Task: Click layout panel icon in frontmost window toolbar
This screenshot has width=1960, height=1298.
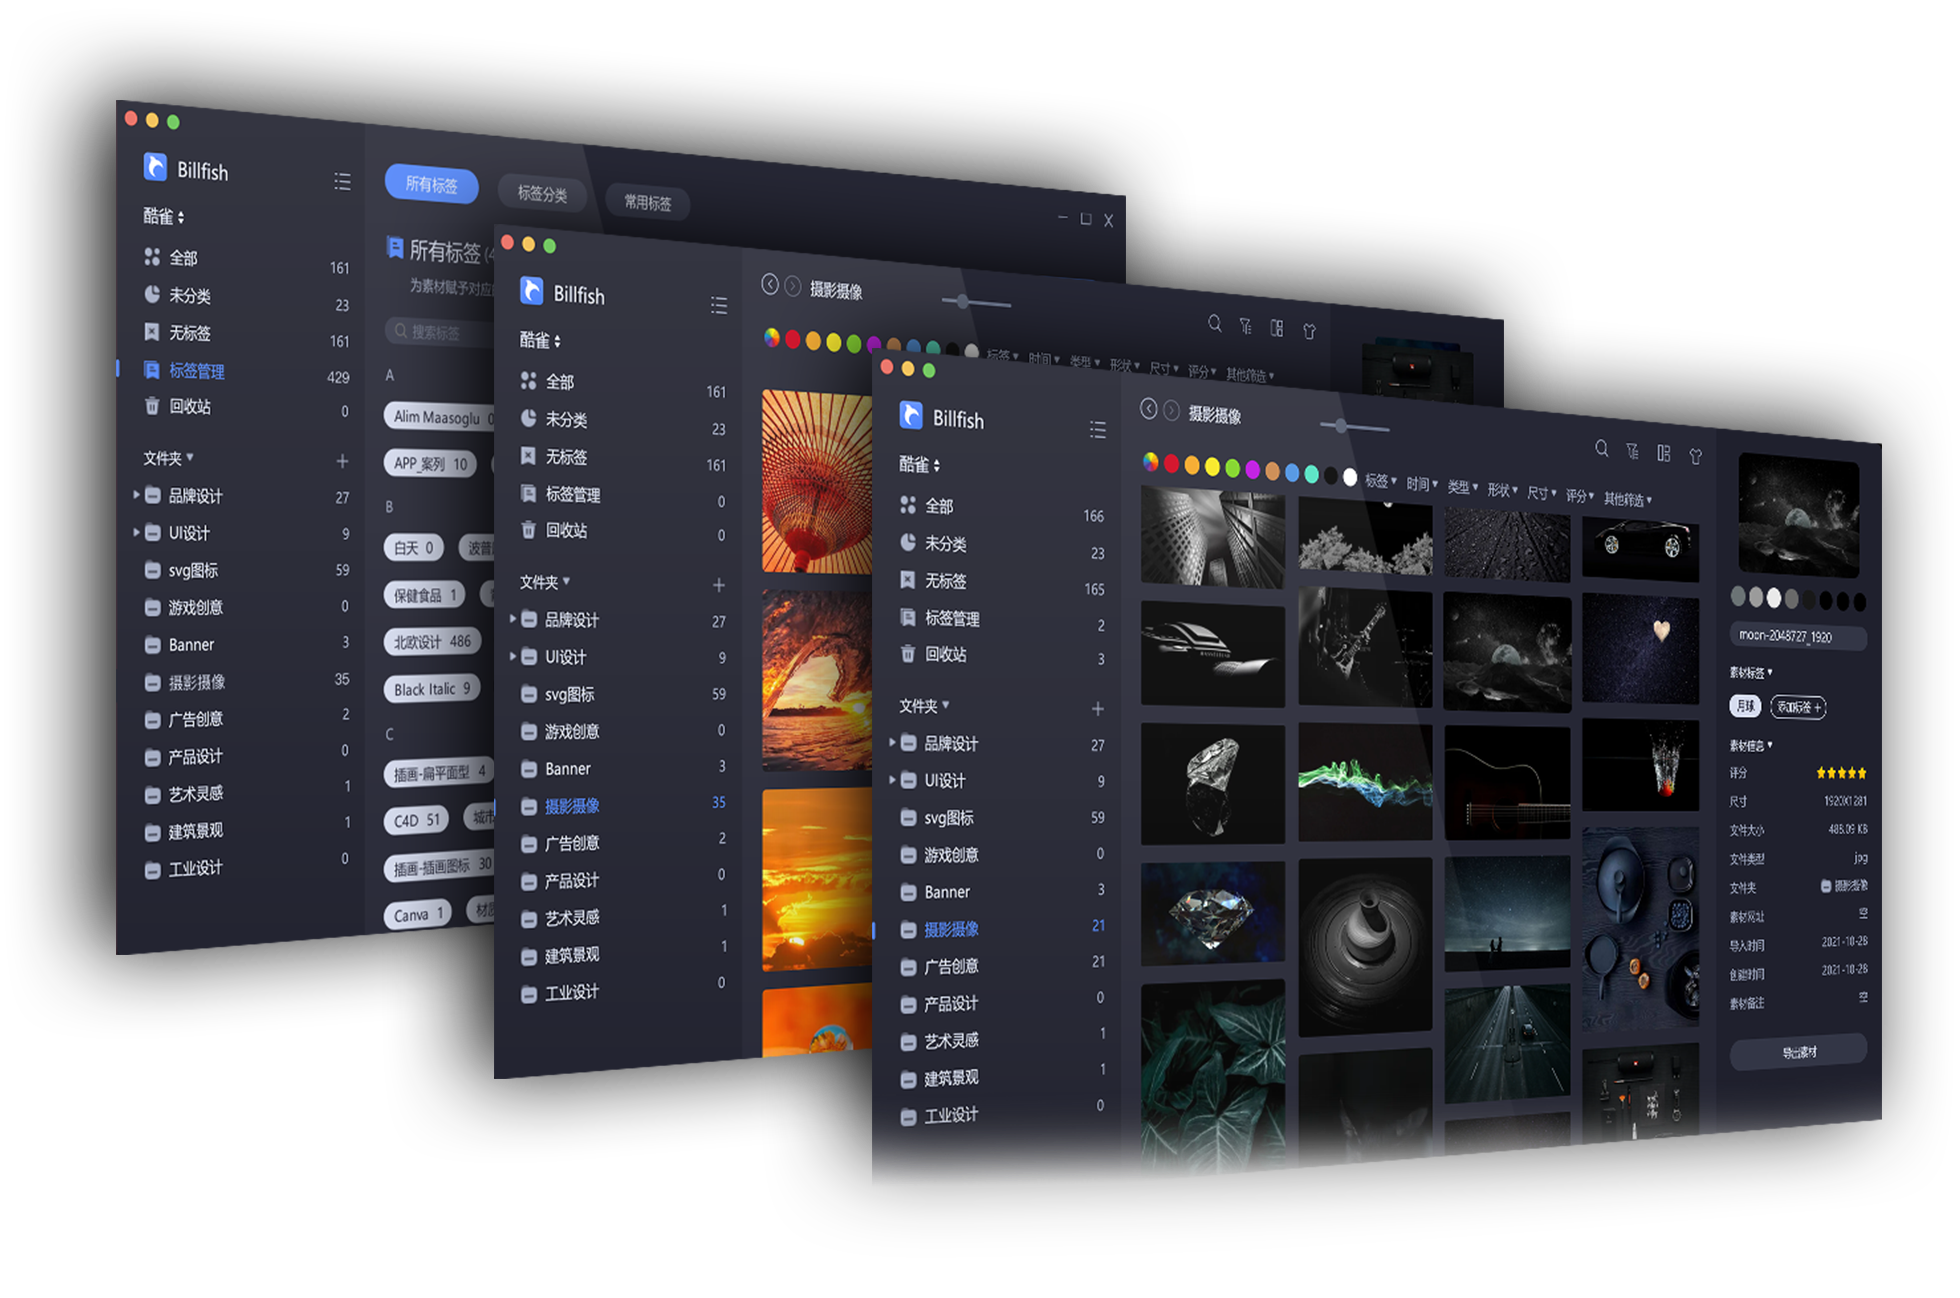Action: [x=1664, y=453]
